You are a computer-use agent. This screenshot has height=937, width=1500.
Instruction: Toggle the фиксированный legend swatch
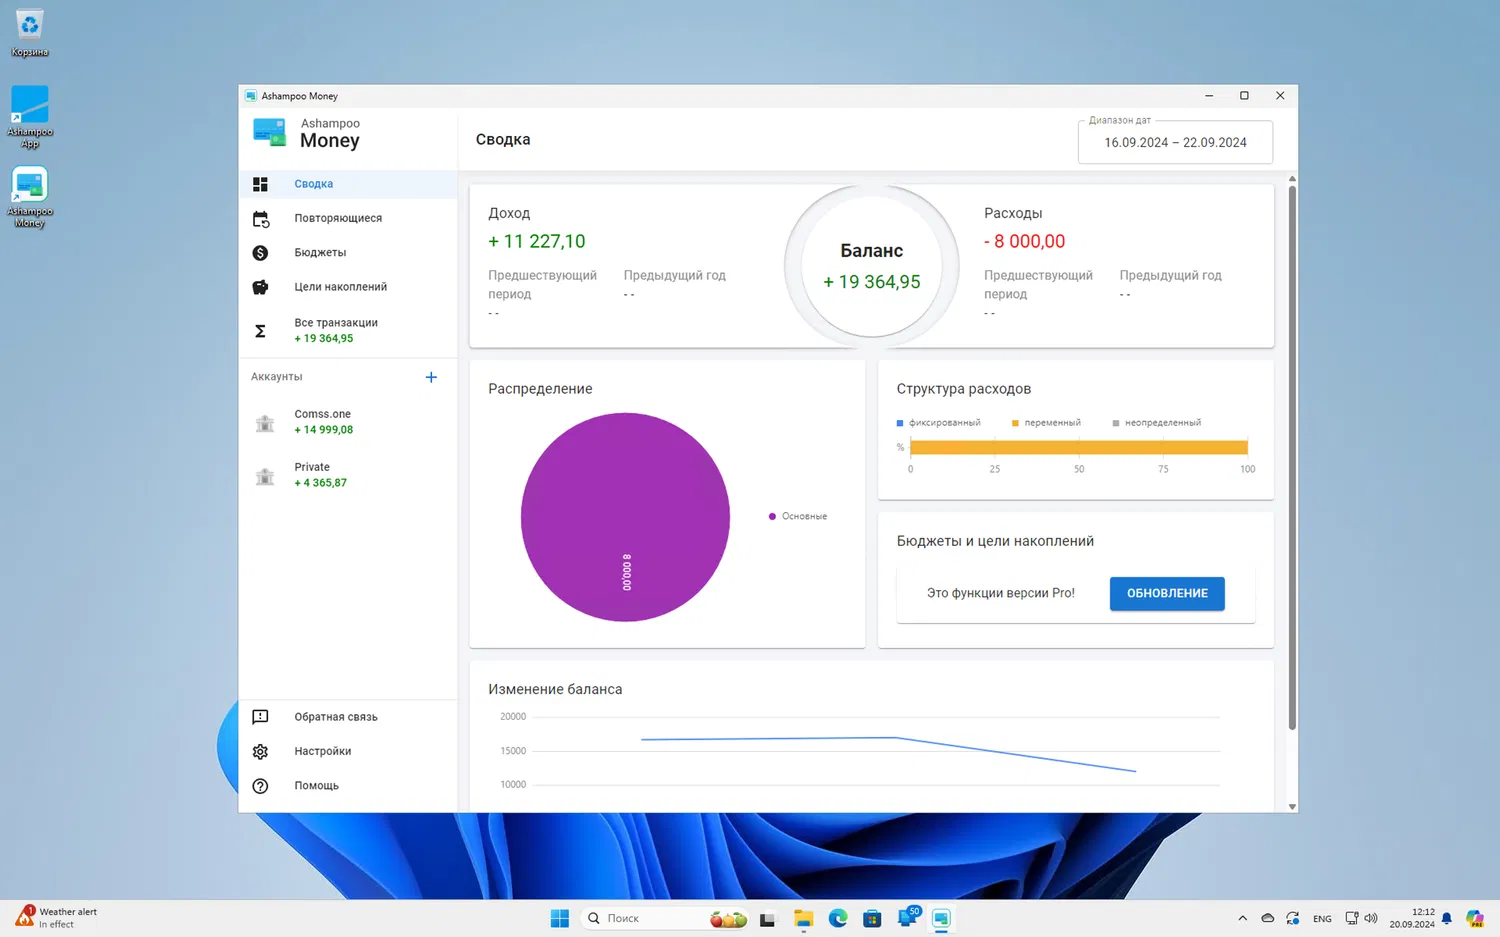[x=900, y=423]
